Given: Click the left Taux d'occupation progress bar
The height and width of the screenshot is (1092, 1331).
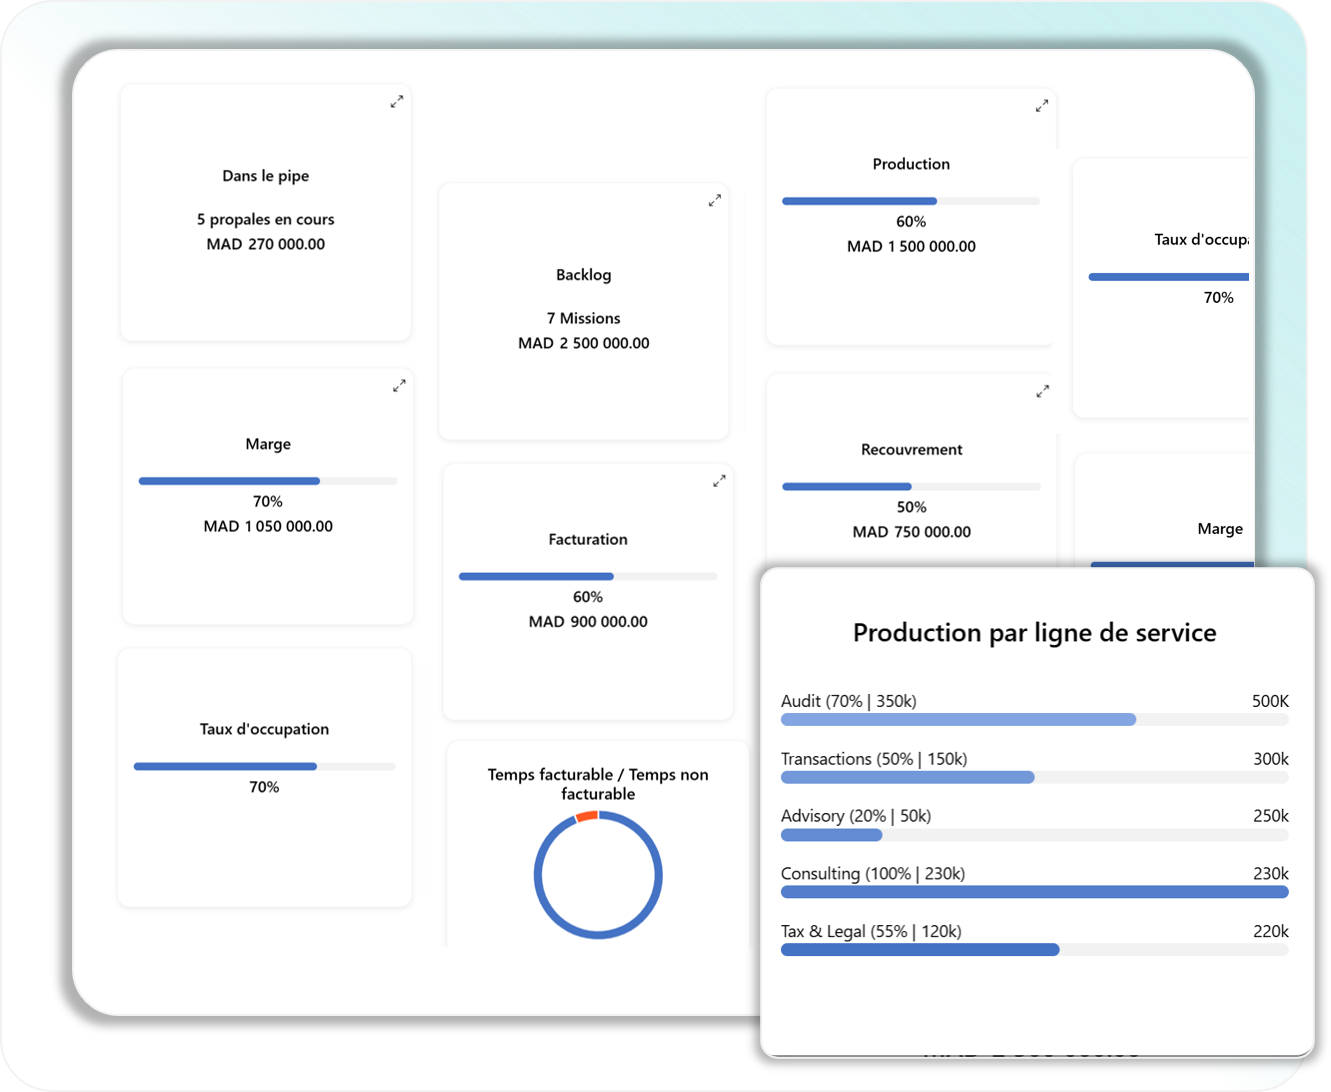Looking at the screenshot, I should [x=264, y=767].
